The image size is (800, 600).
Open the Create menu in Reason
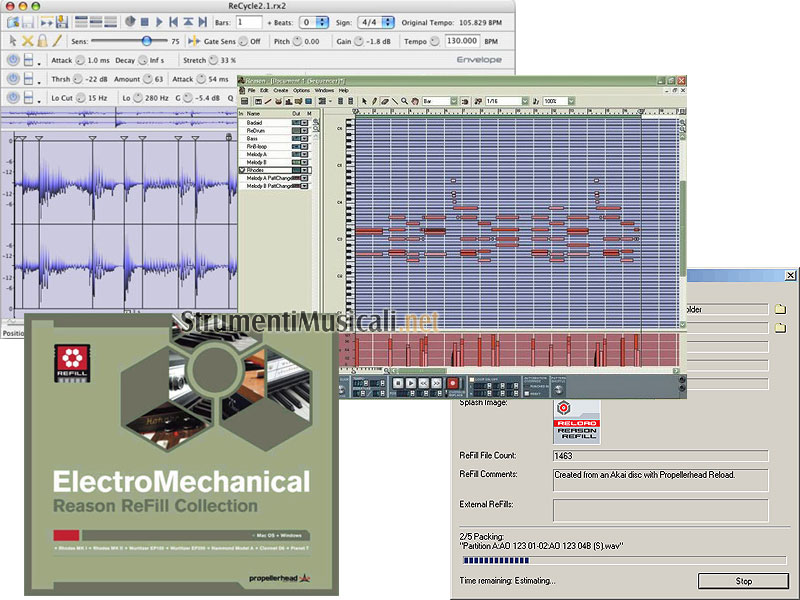point(281,90)
